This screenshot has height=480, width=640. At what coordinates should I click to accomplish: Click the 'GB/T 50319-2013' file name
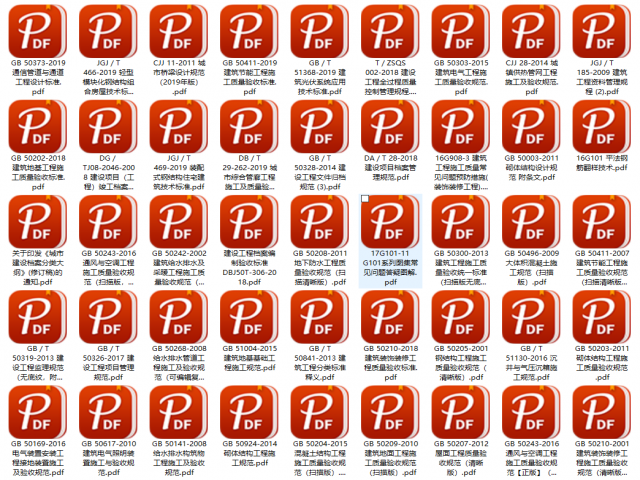click(x=38, y=363)
